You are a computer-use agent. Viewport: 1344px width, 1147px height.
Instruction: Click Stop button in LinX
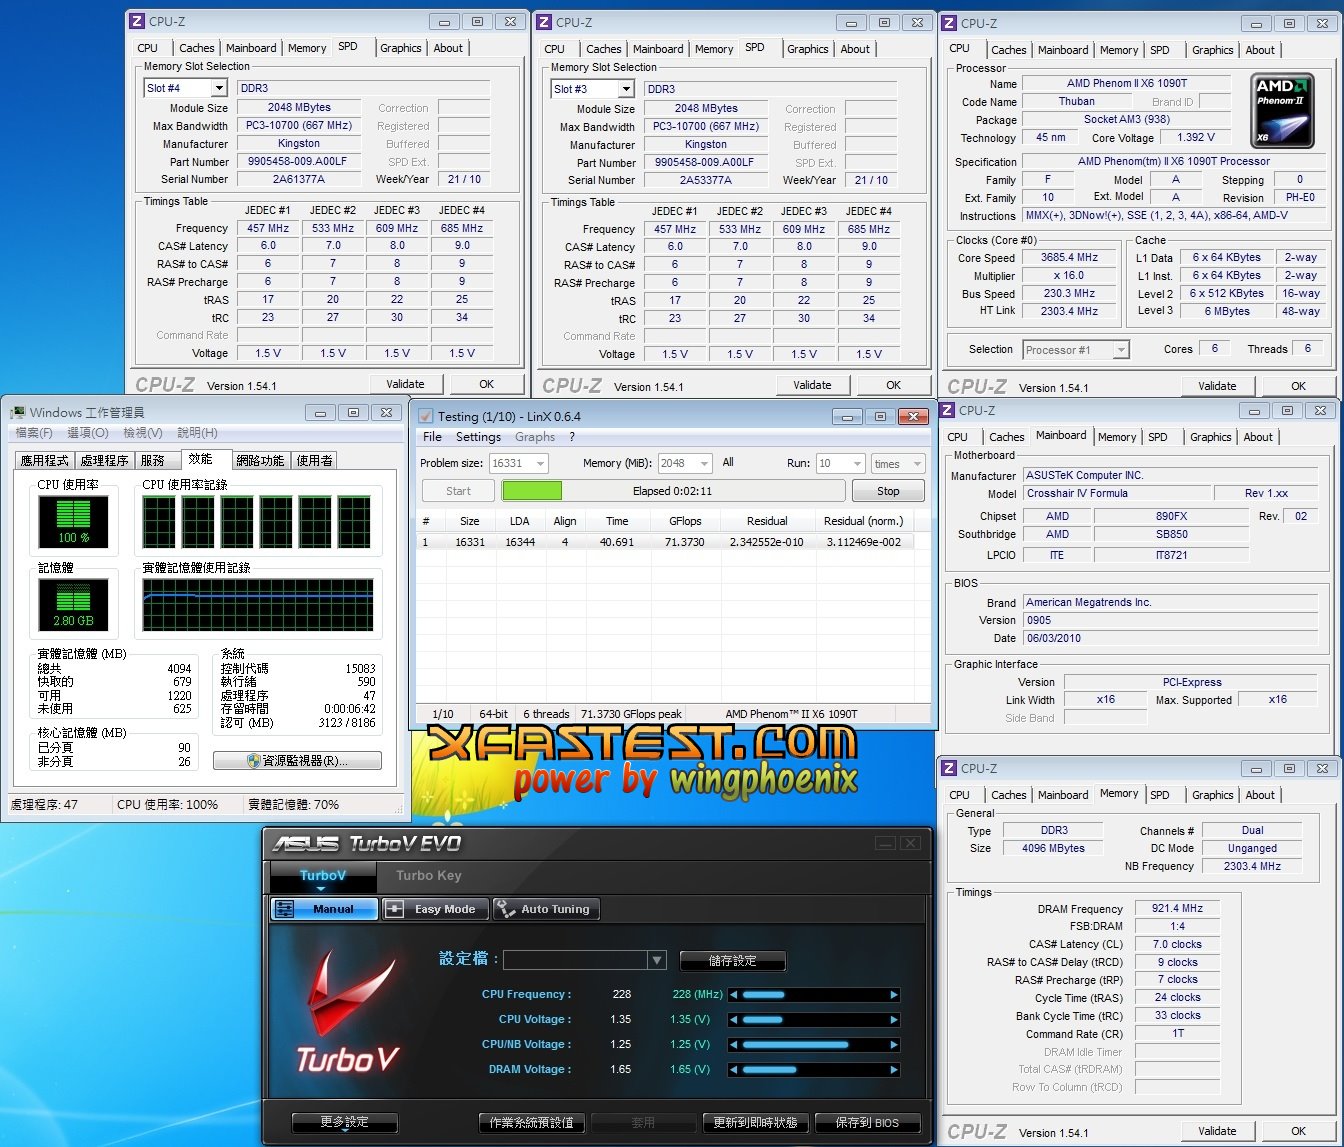pyautogui.click(x=888, y=491)
